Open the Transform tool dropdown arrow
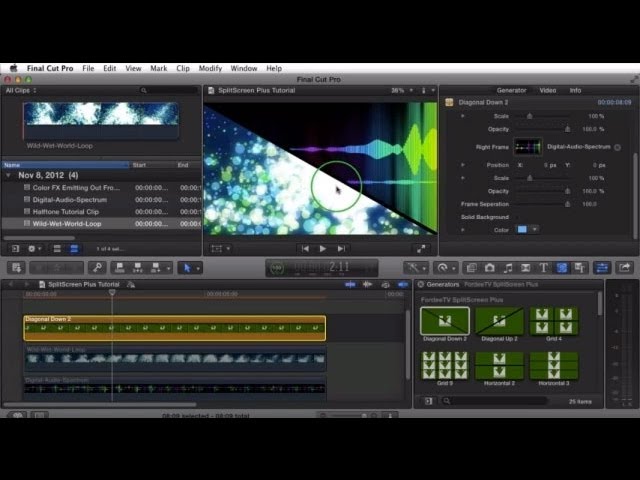 point(228,249)
